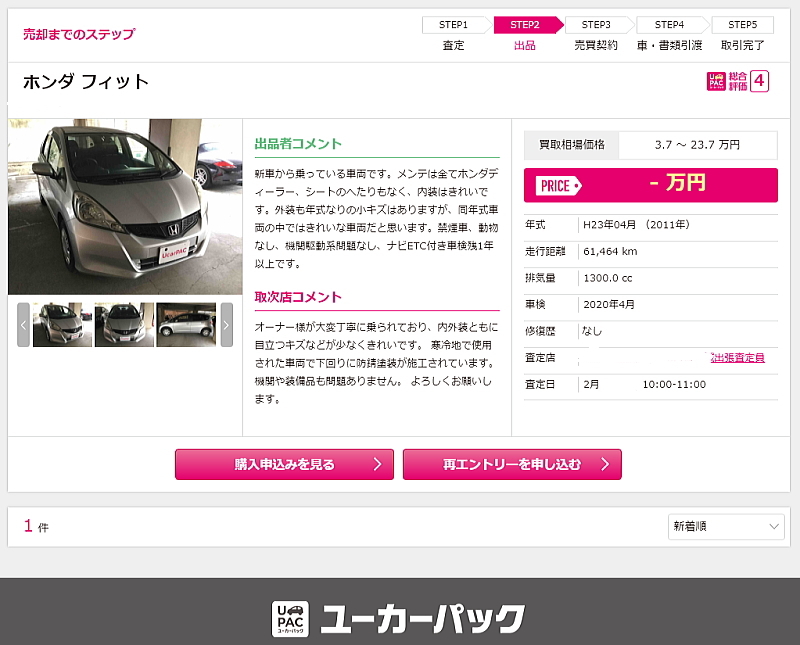This screenshot has width=800, height=645.
Task: Click the 排気量 value 1300.0 cc
Action: [608, 278]
